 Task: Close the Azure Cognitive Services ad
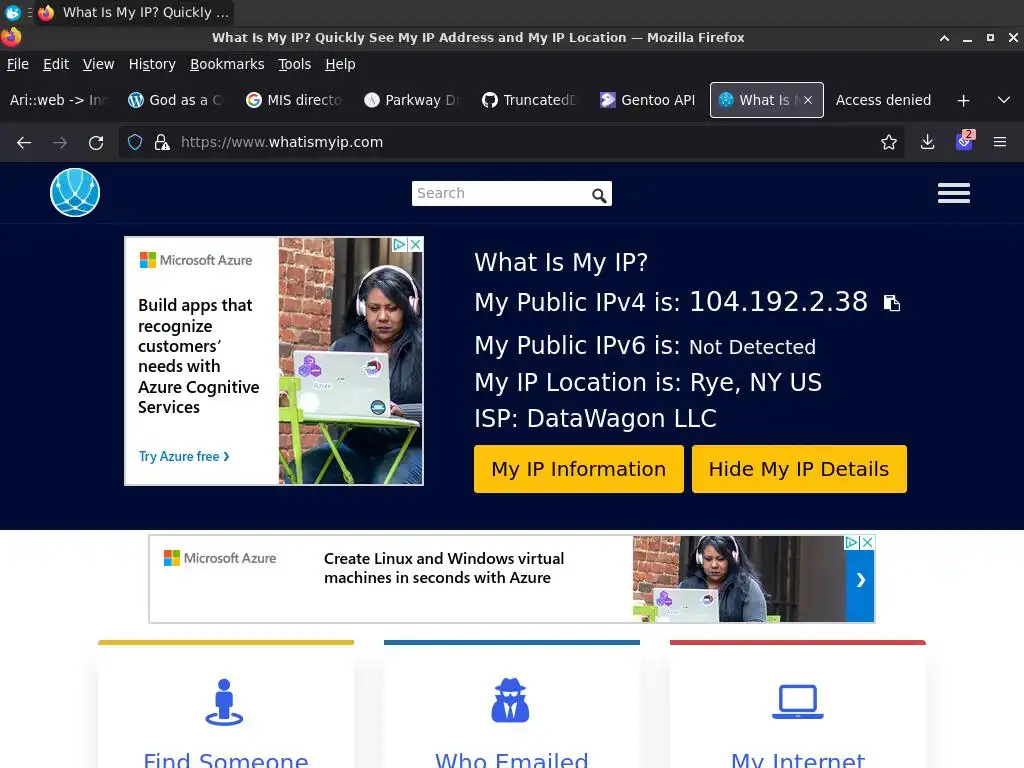tap(415, 245)
